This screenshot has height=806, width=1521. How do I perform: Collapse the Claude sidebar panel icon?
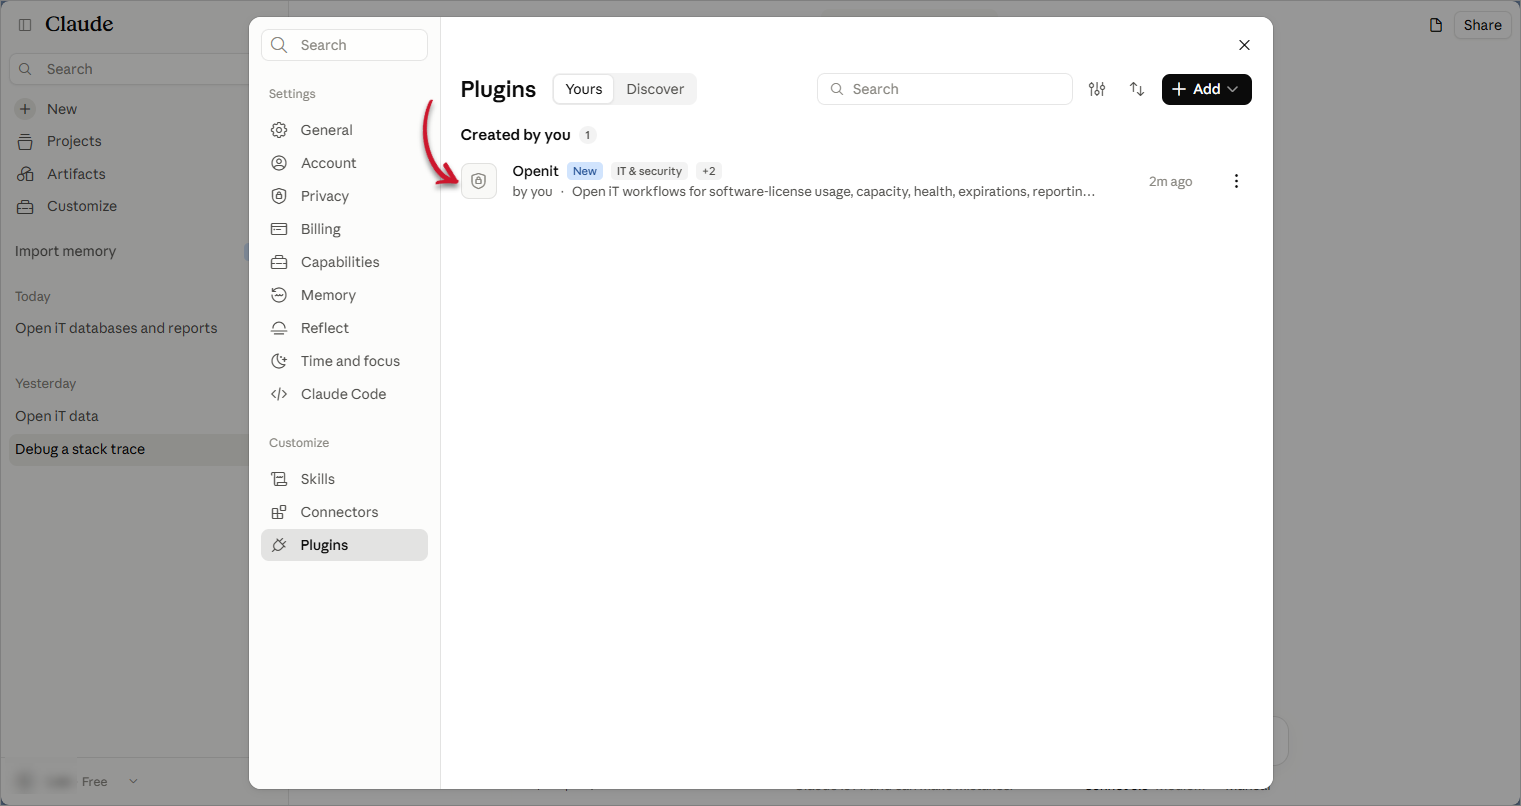(x=25, y=25)
